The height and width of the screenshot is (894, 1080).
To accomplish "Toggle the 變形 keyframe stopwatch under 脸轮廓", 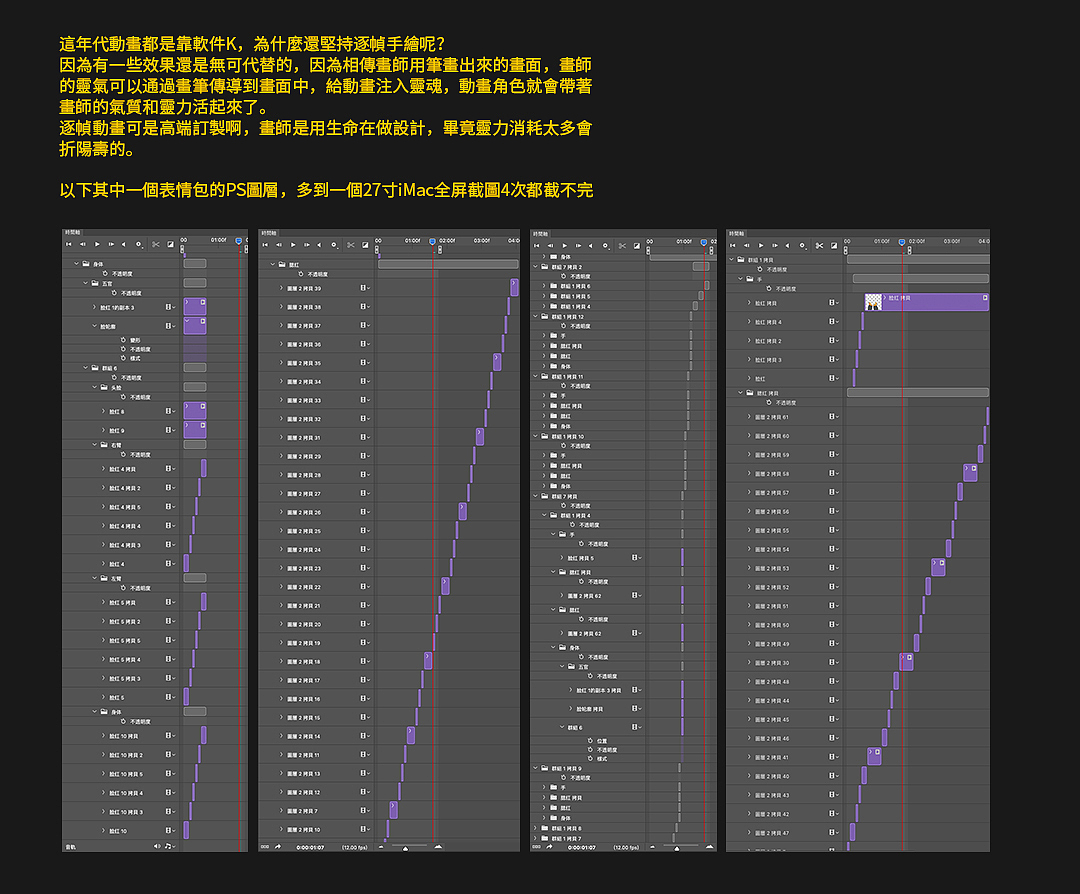I will [x=124, y=340].
